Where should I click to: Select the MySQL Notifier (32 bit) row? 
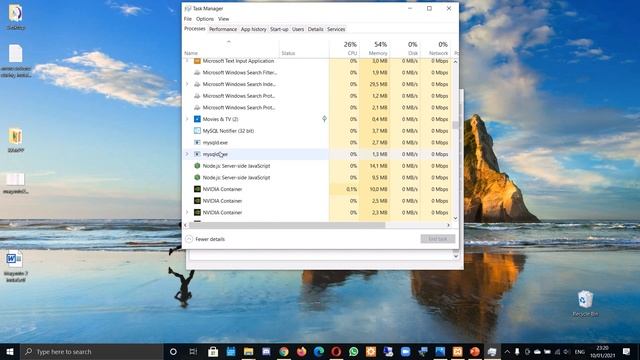point(317,131)
